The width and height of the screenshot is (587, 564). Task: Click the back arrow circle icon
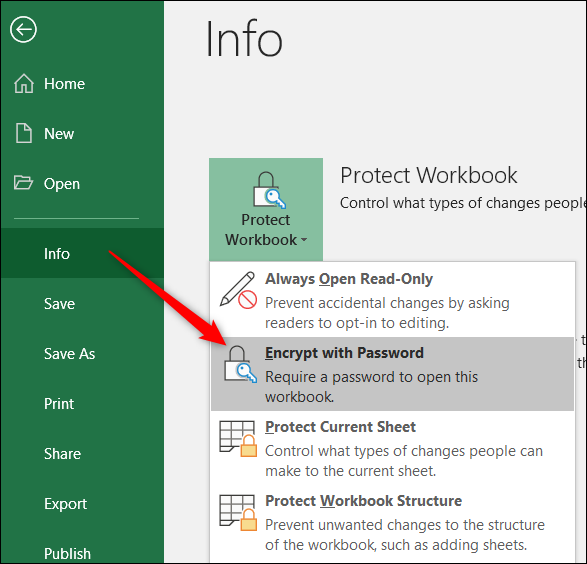(23, 30)
